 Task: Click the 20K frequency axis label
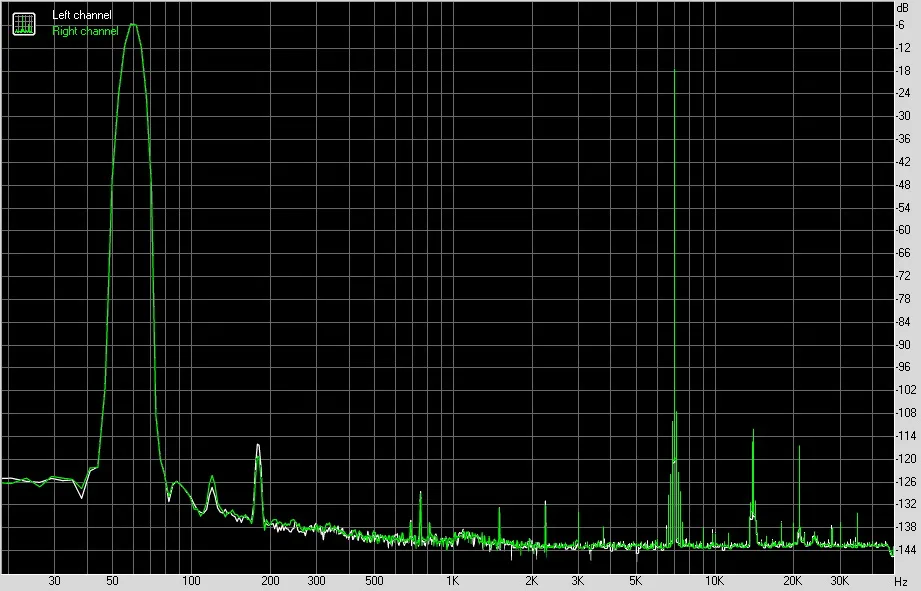pyautogui.click(x=793, y=581)
